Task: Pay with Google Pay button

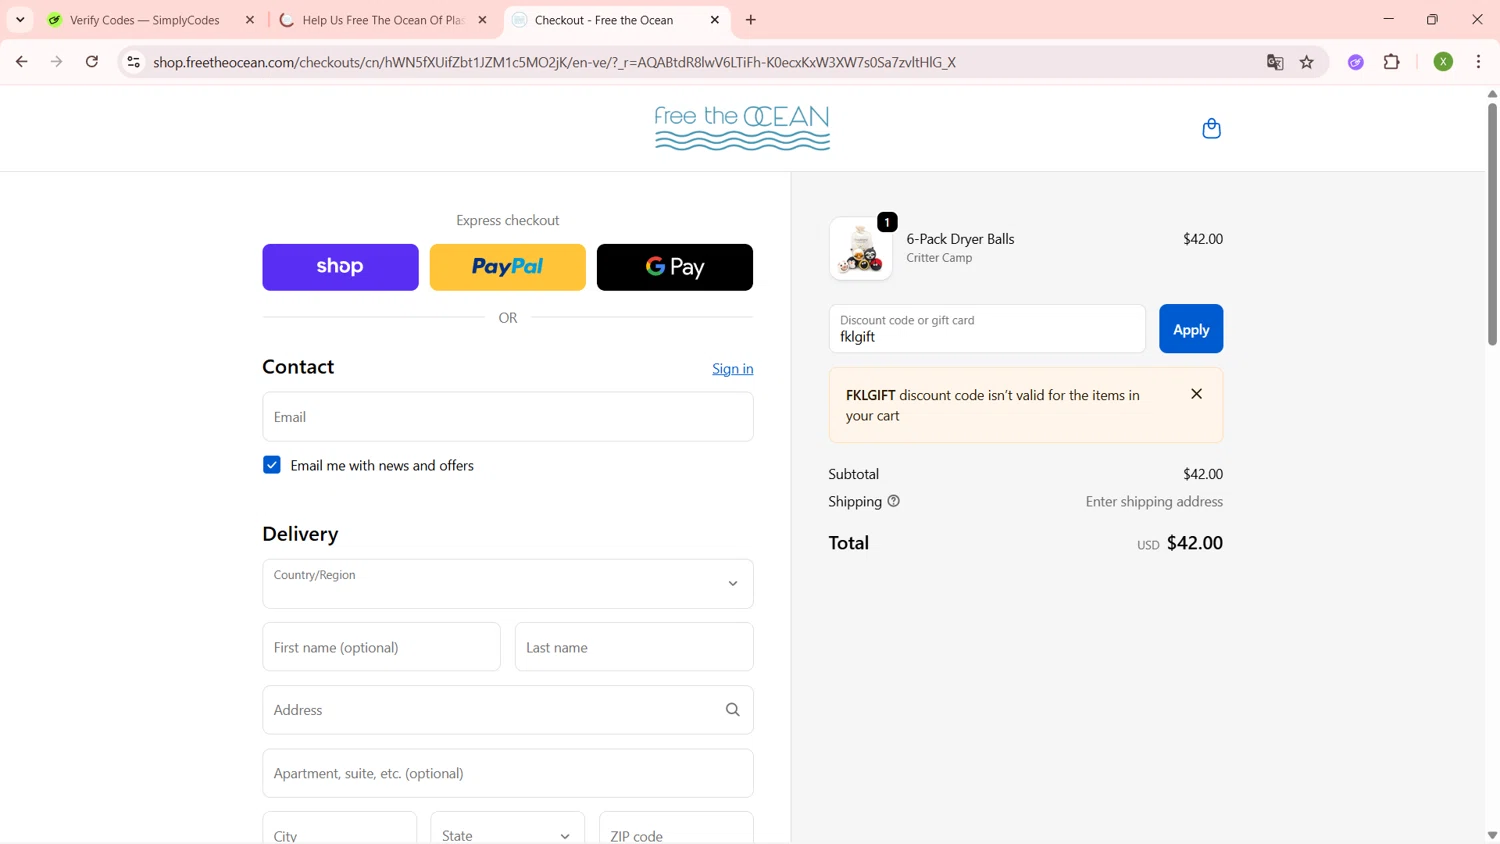Action: 675,267
